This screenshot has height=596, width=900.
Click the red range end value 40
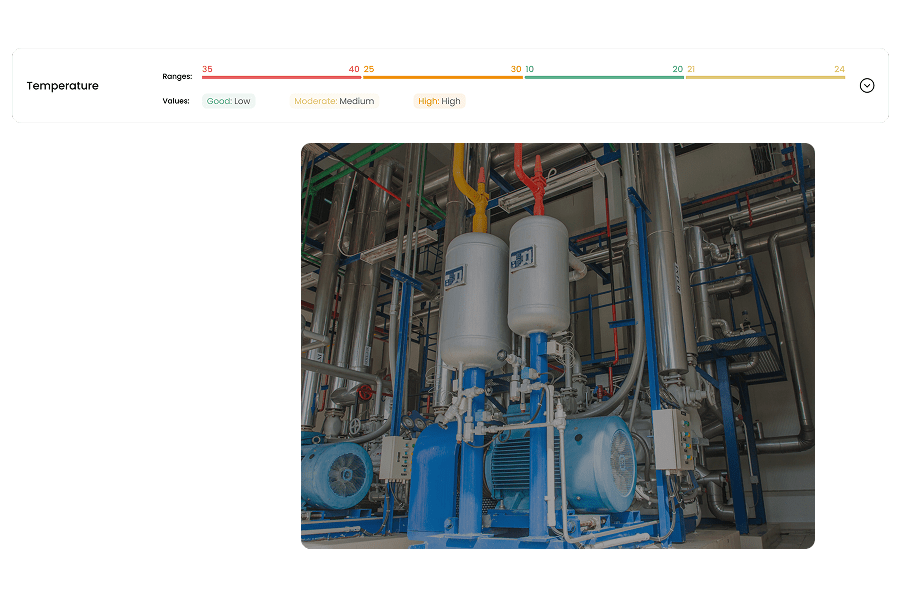click(x=354, y=69)
